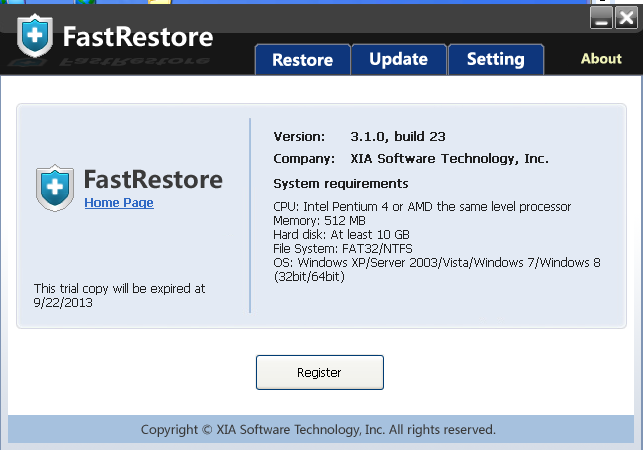Click the CPU requirement line
This screenshot has width=643, height=450.
pos(421,206)
